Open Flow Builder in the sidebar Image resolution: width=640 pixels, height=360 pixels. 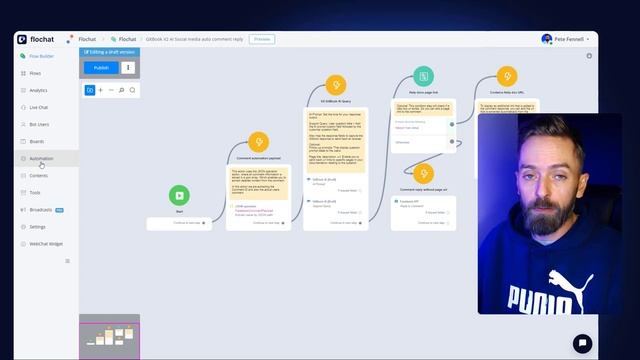click(37, 56)
